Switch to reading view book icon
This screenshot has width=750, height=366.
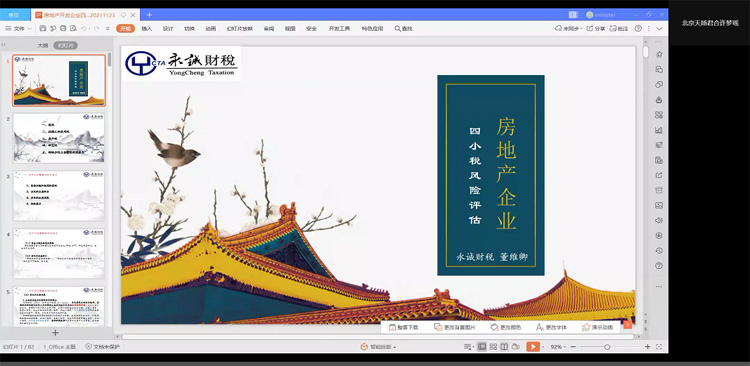[504, 346]
